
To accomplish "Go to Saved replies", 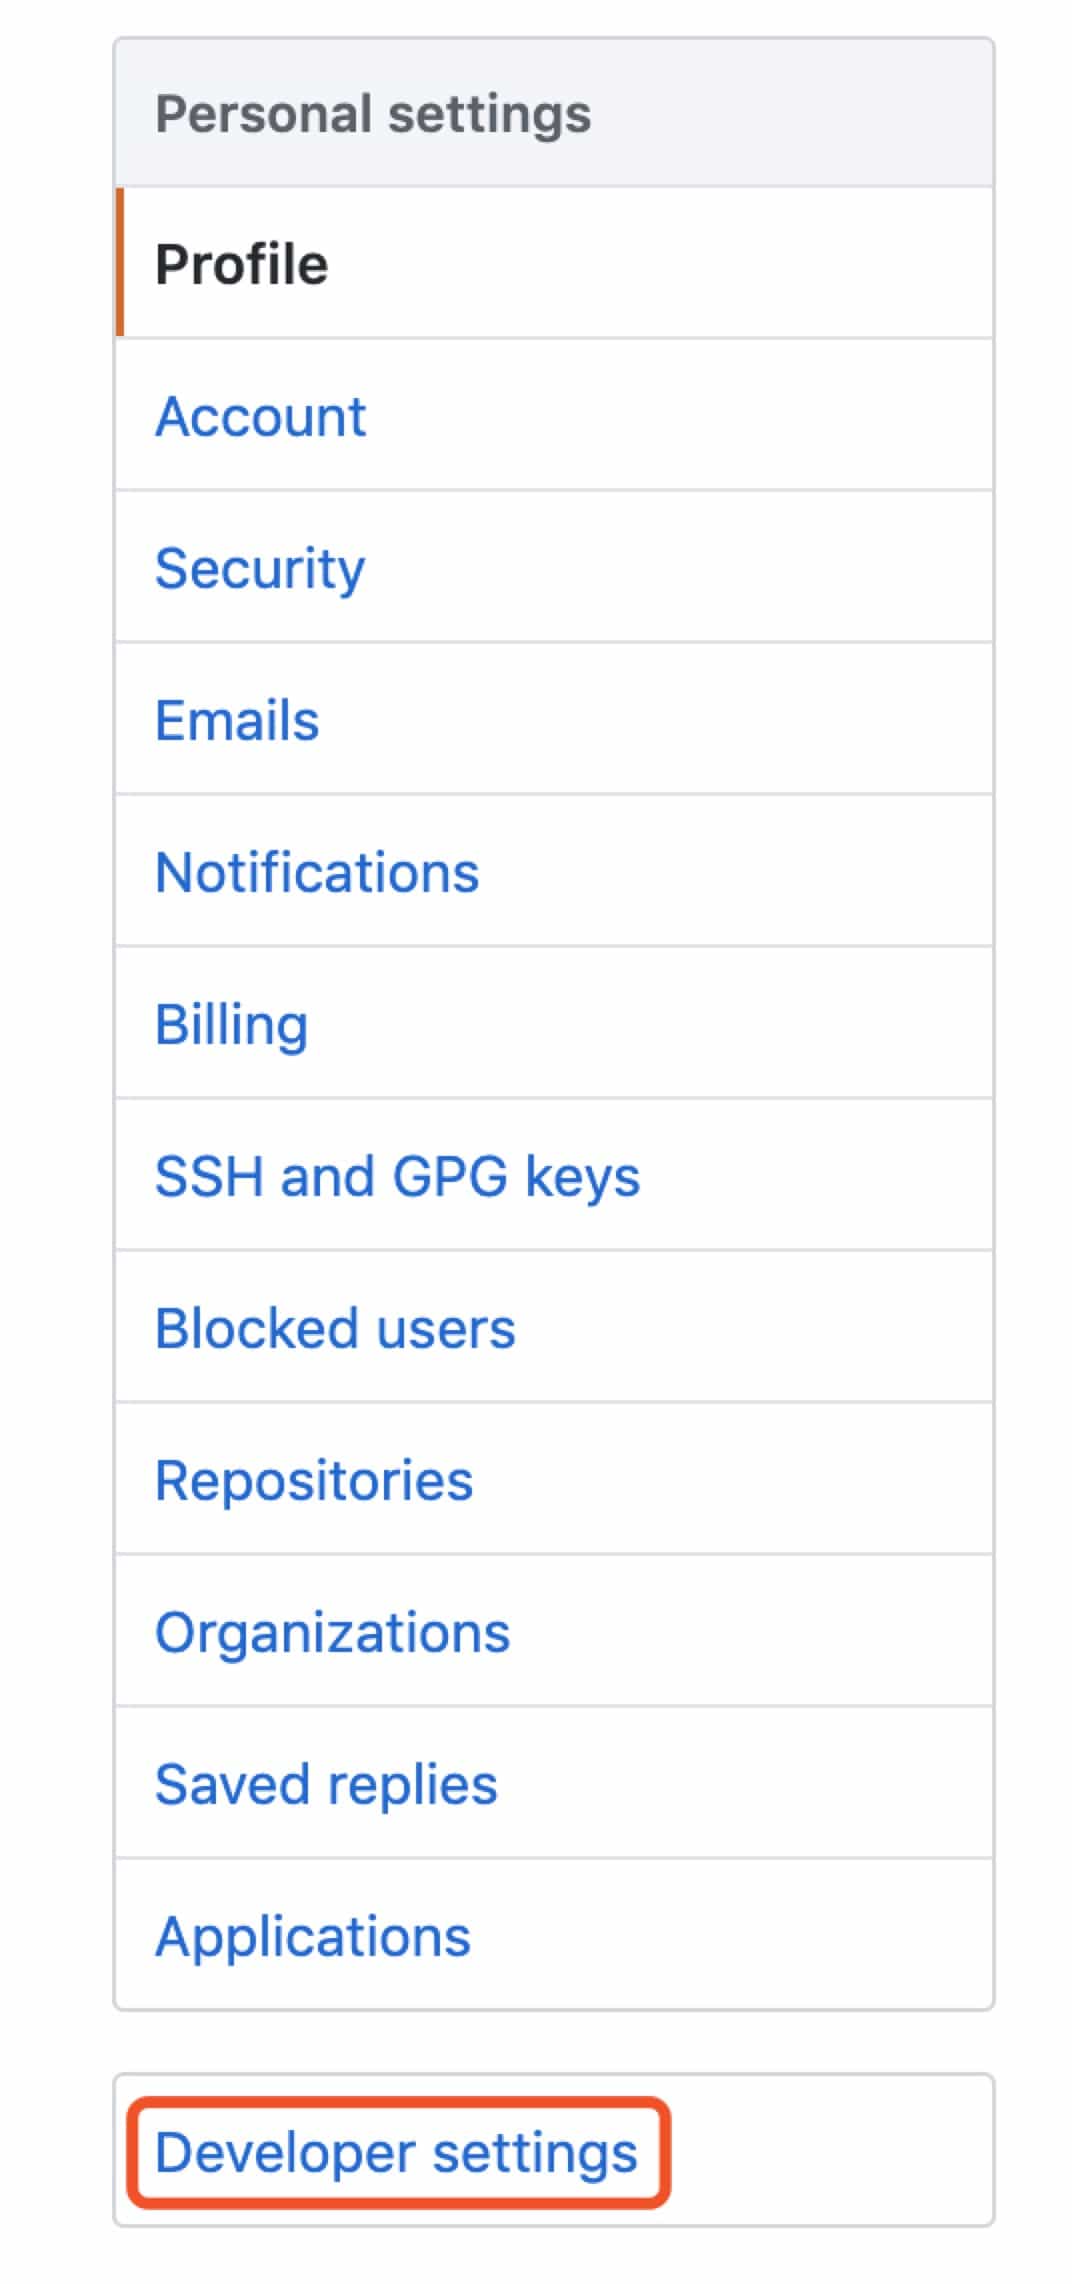I will point(554,1783).
